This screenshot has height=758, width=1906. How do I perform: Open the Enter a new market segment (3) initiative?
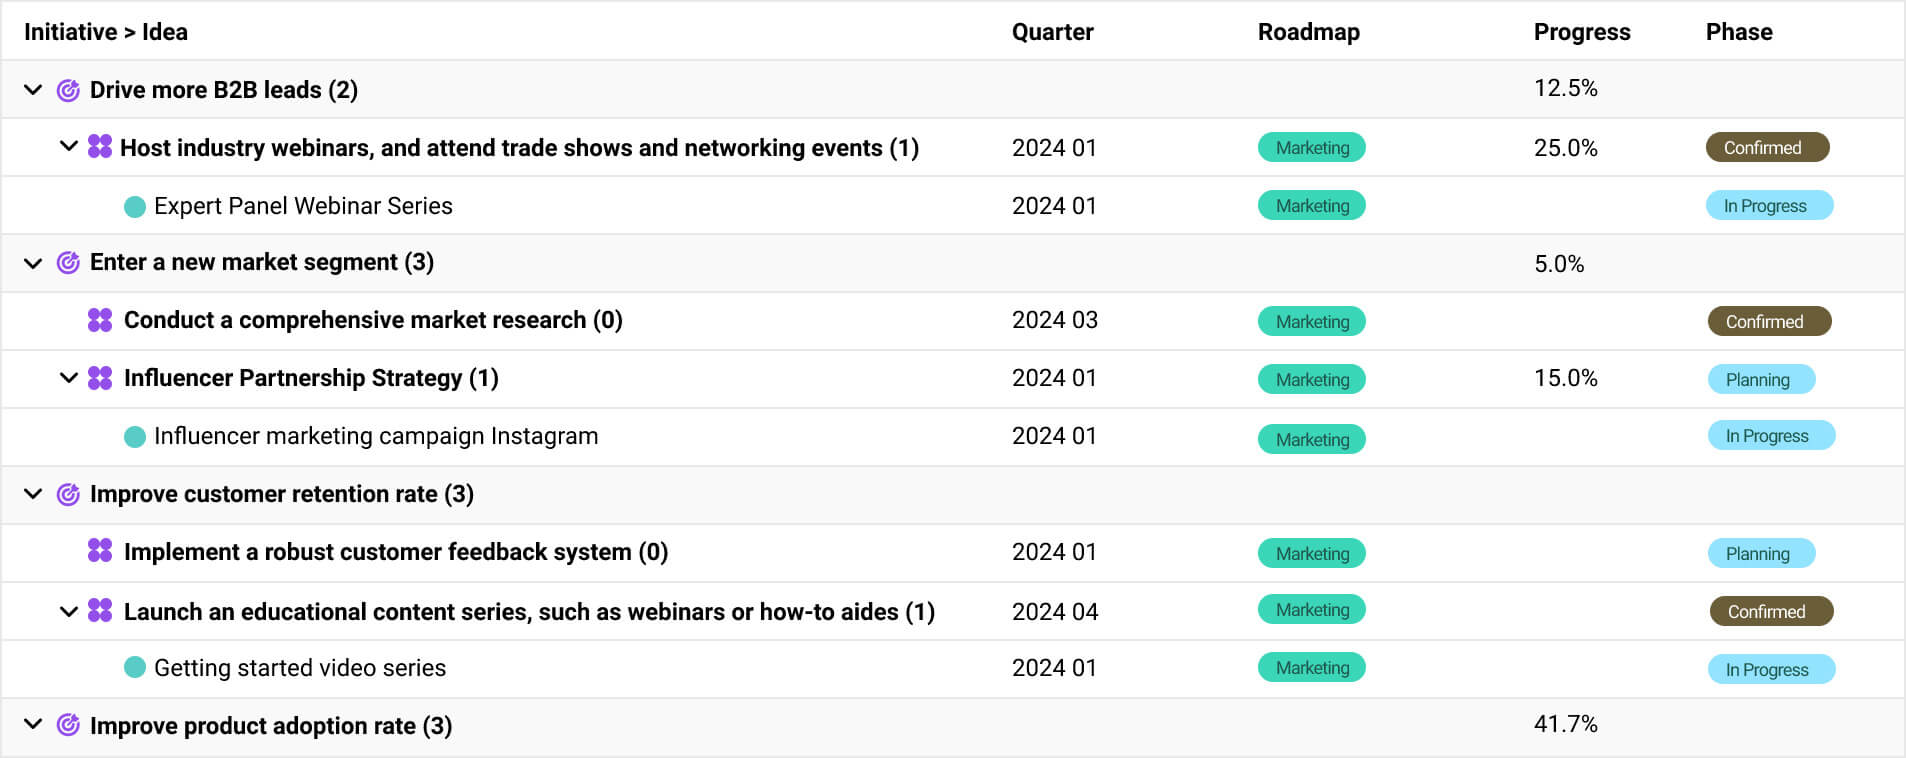(262, 262)
